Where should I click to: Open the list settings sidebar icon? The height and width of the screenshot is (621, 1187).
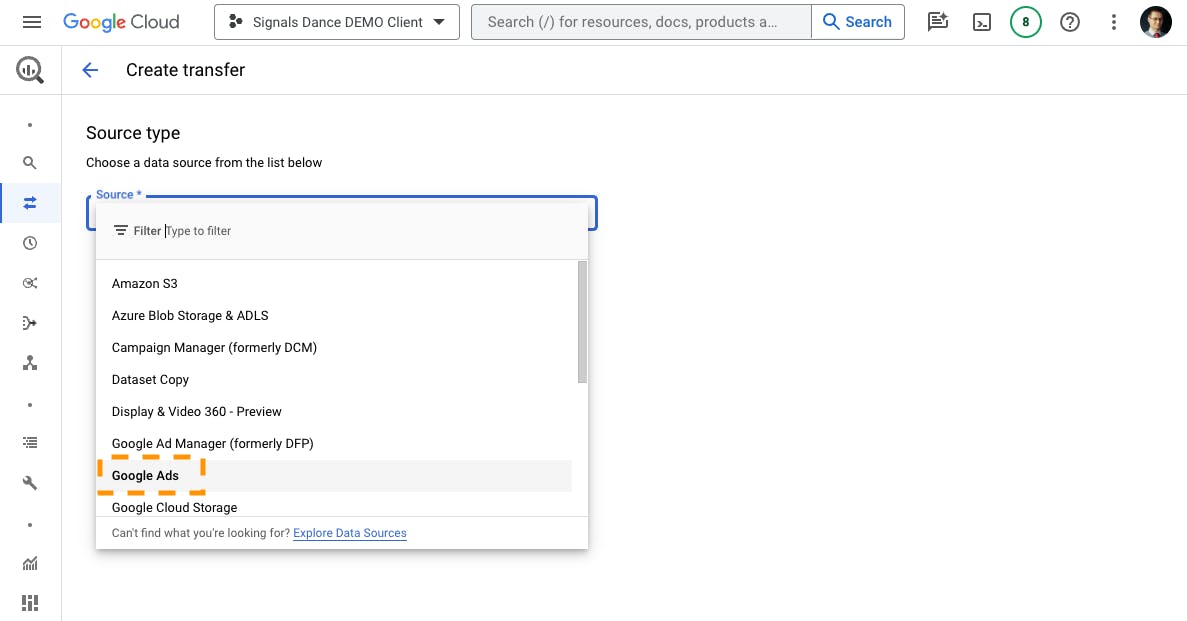coord(30,442)
